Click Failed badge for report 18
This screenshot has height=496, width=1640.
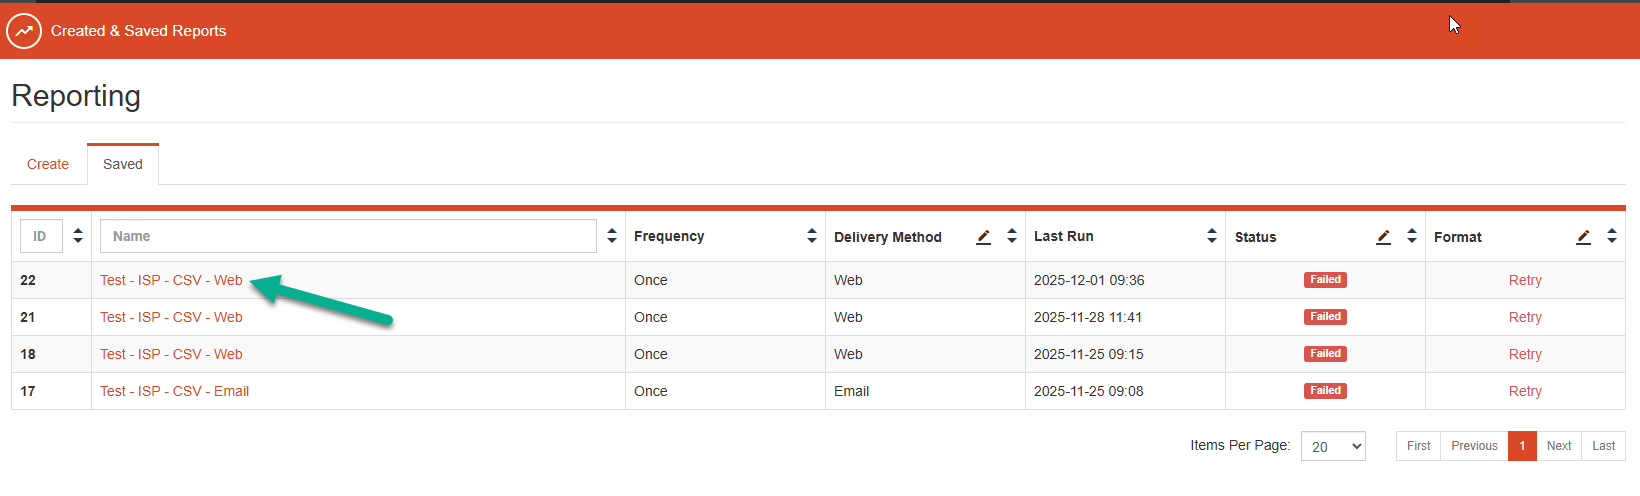click(x=1325, y=354)
